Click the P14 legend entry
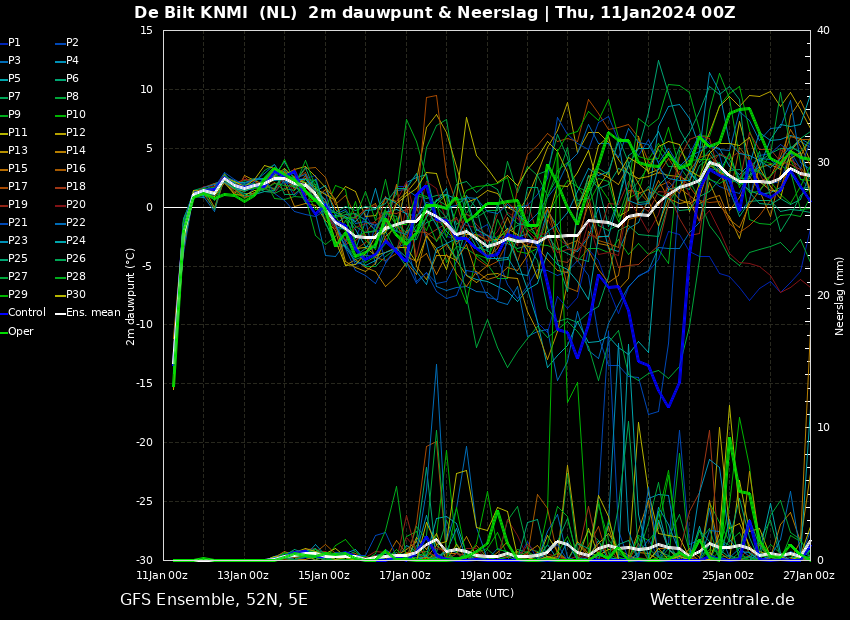 (70, 150)
